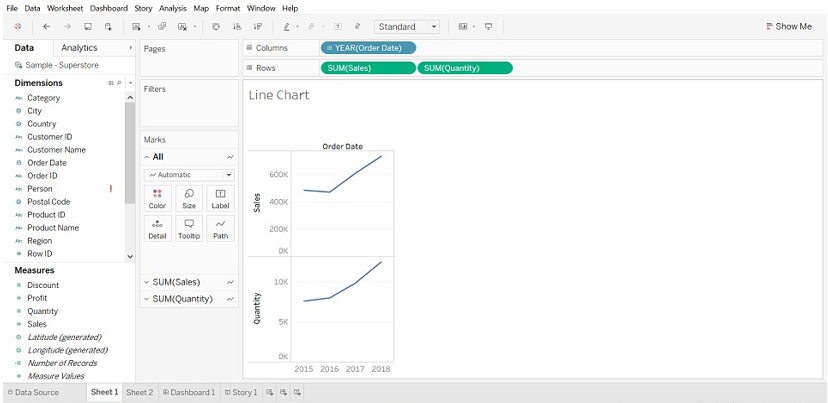Click the New Data Source icon

coord(108,26)
